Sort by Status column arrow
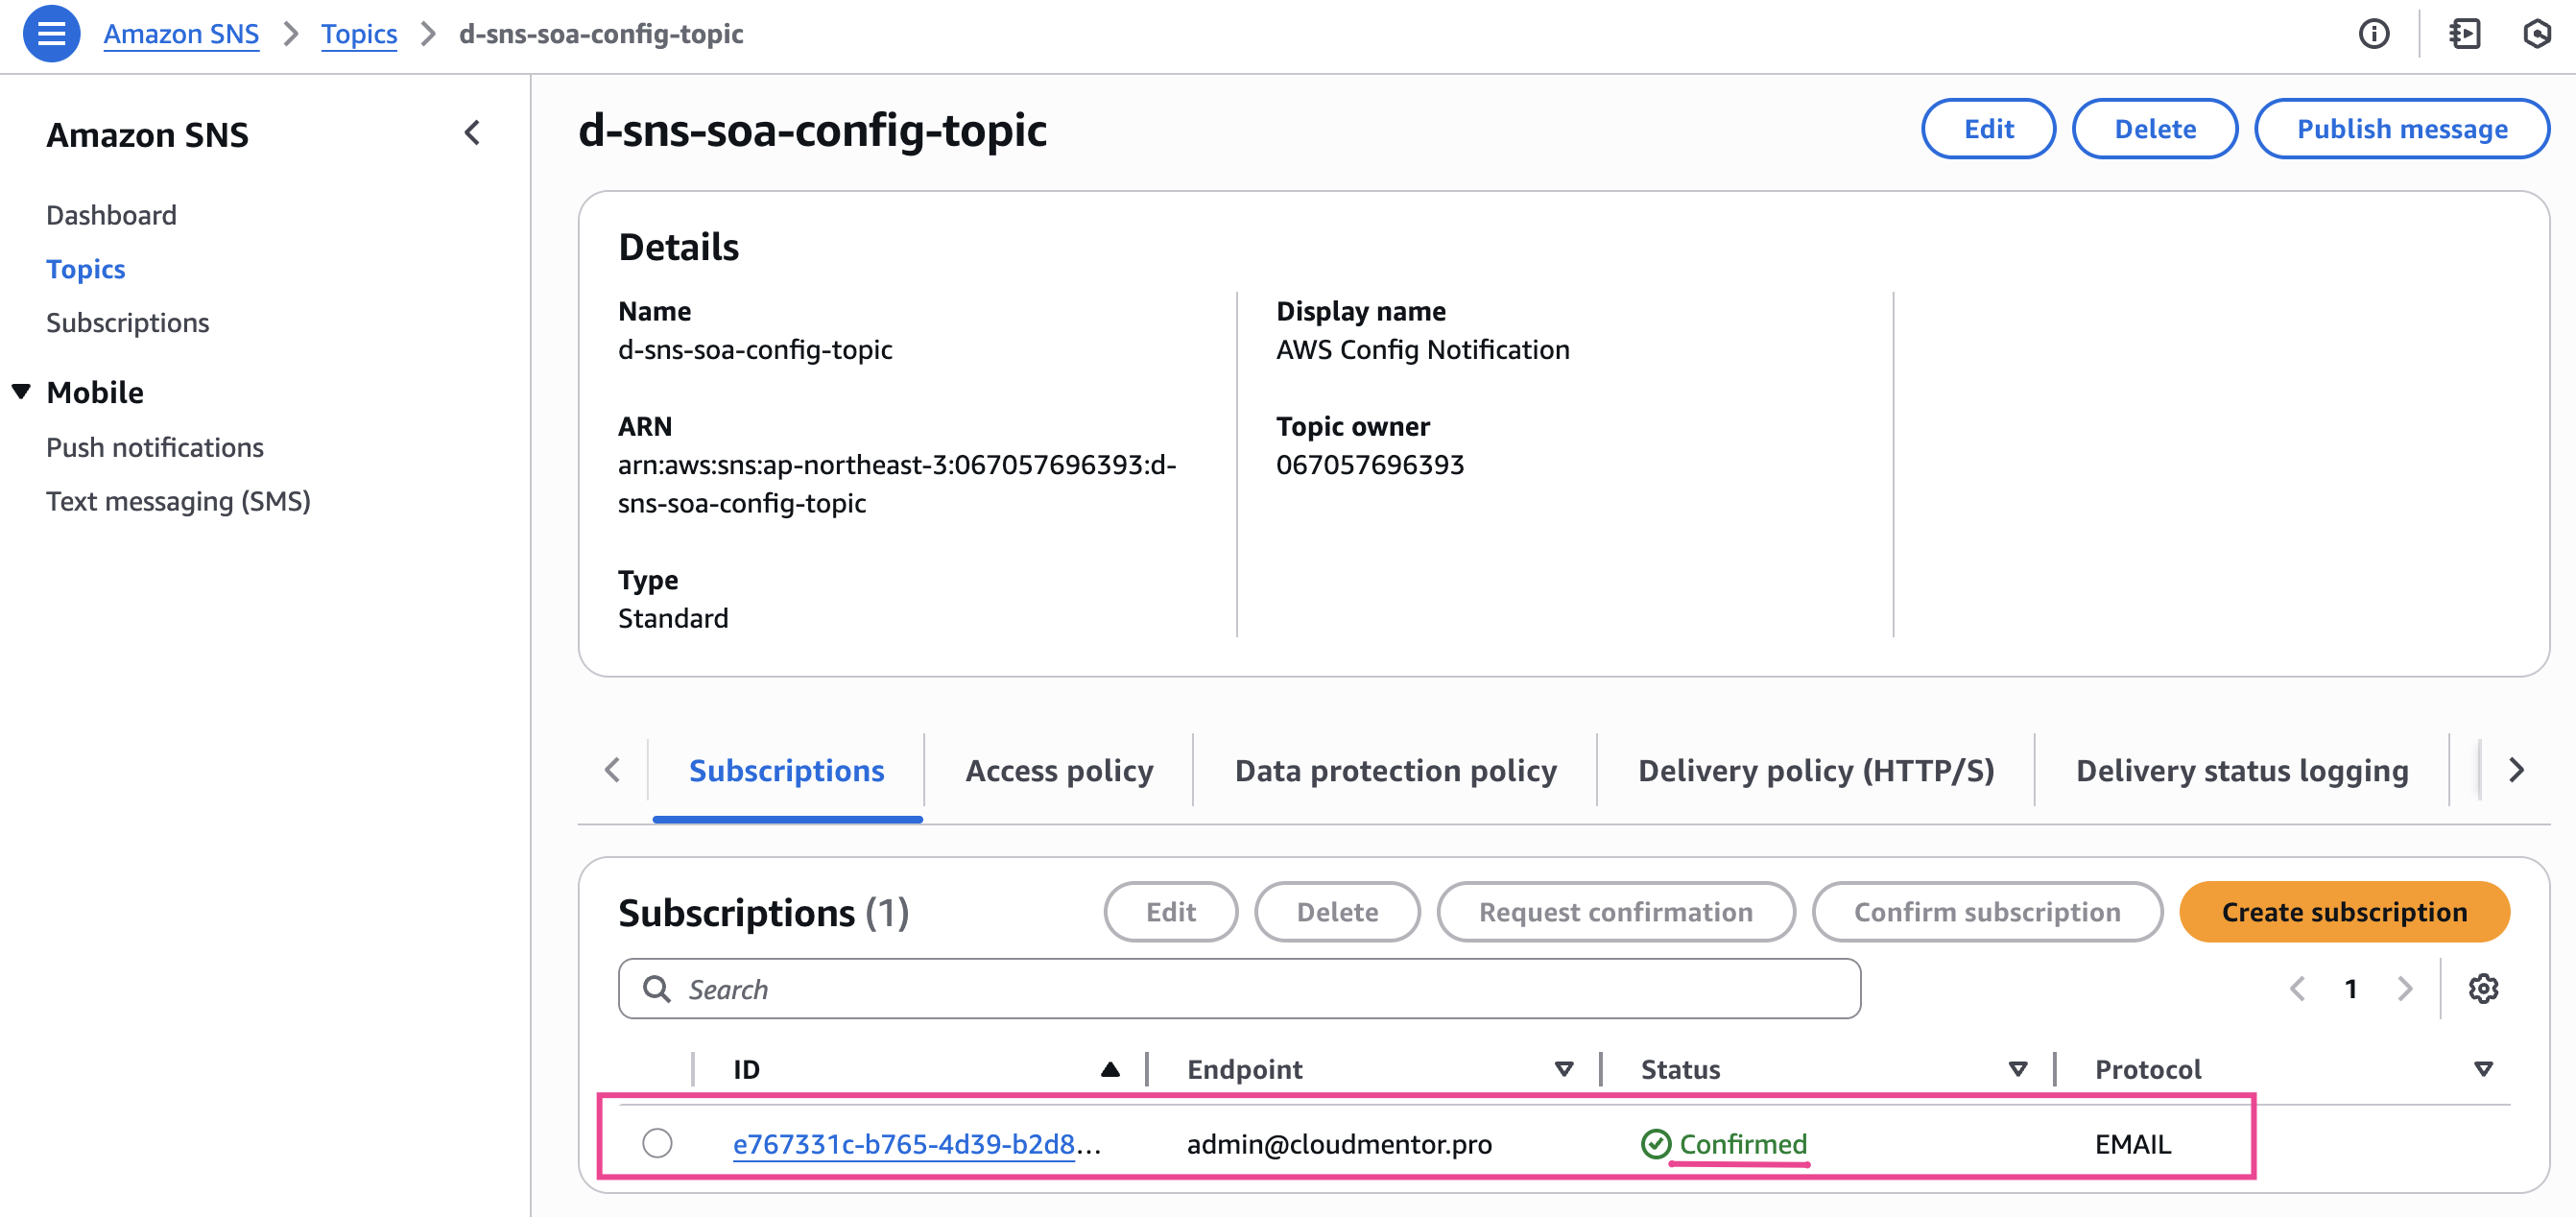Viewport: 2576px width, 1217px height. [2018, 1069]
